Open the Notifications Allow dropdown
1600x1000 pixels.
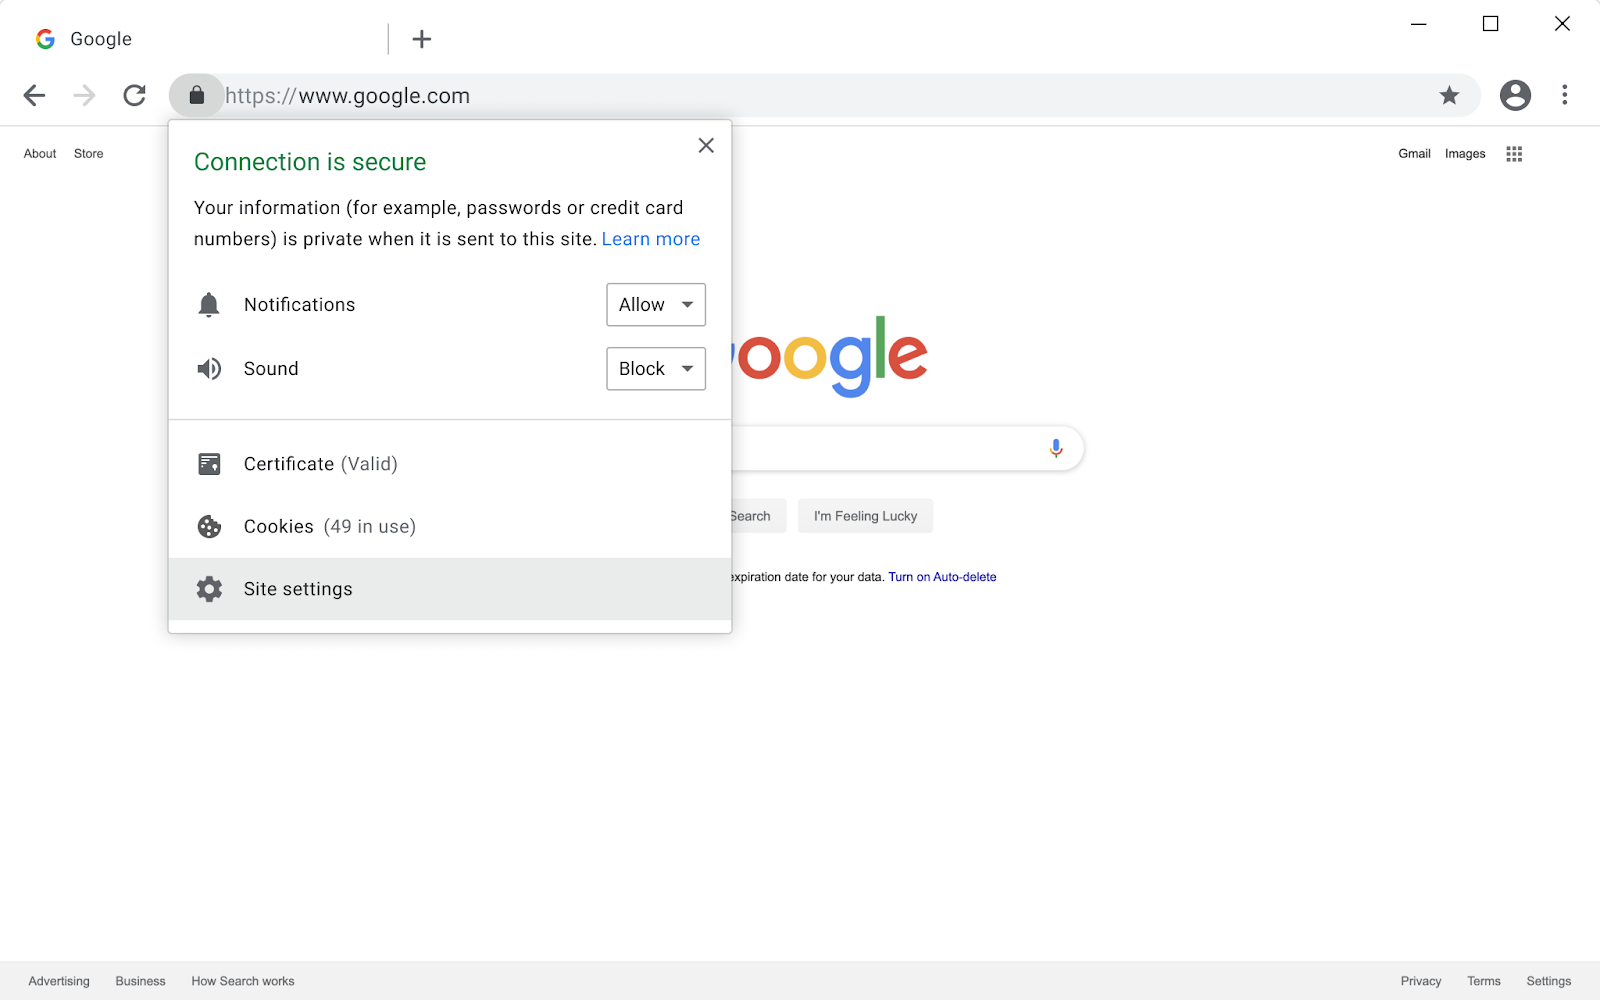click(656, 305)
